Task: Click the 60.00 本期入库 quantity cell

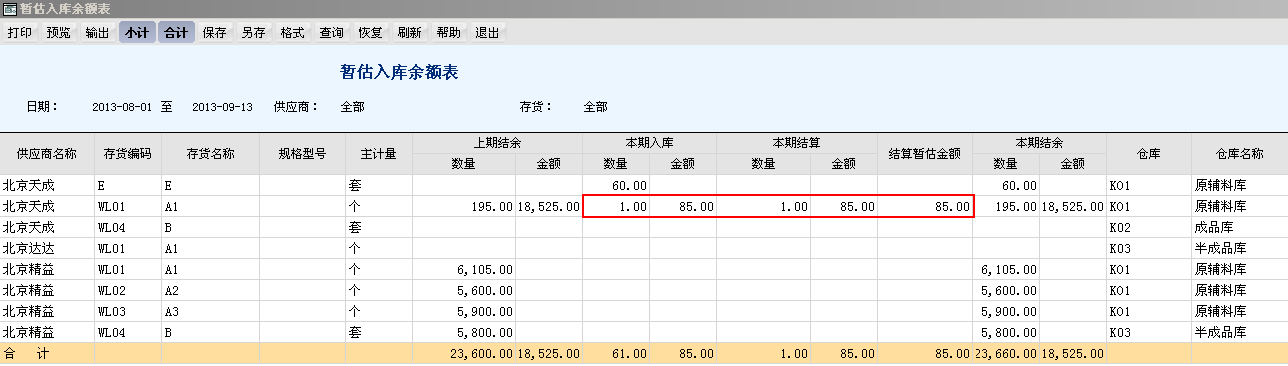Action: pyautogui.click(x=616, y=185)
